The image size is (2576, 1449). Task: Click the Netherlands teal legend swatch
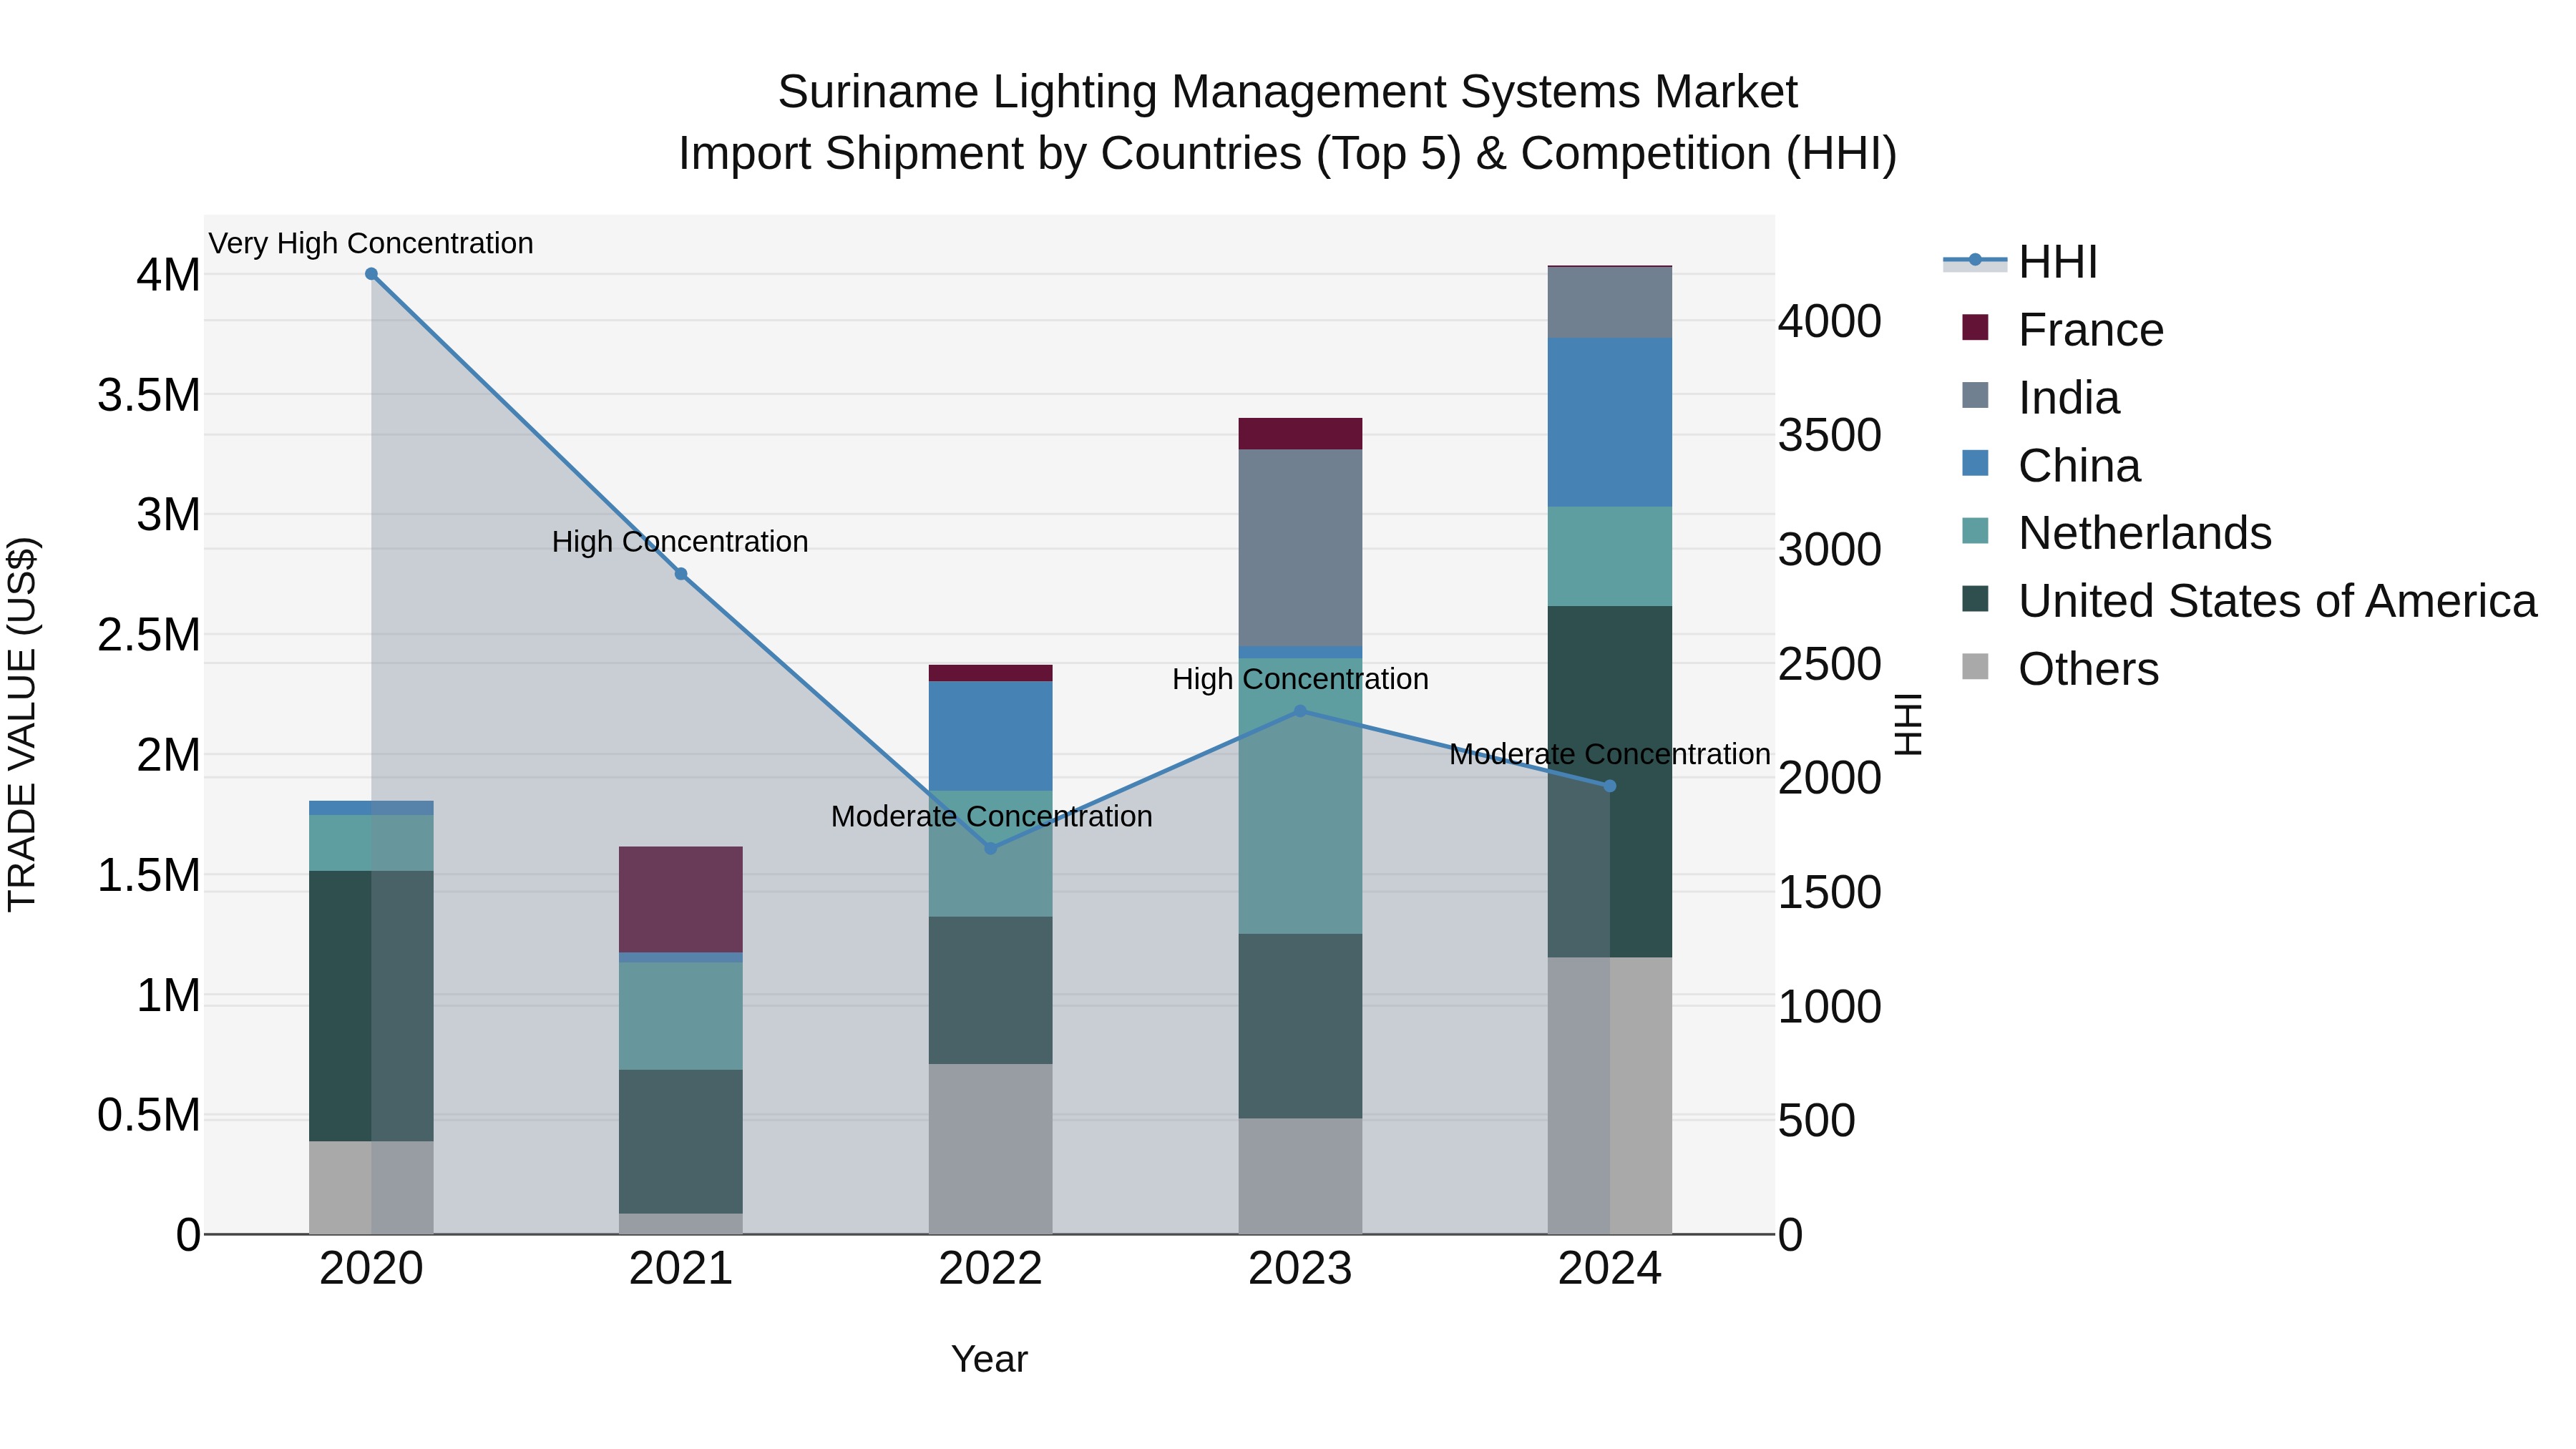(x=1975, y=531)
